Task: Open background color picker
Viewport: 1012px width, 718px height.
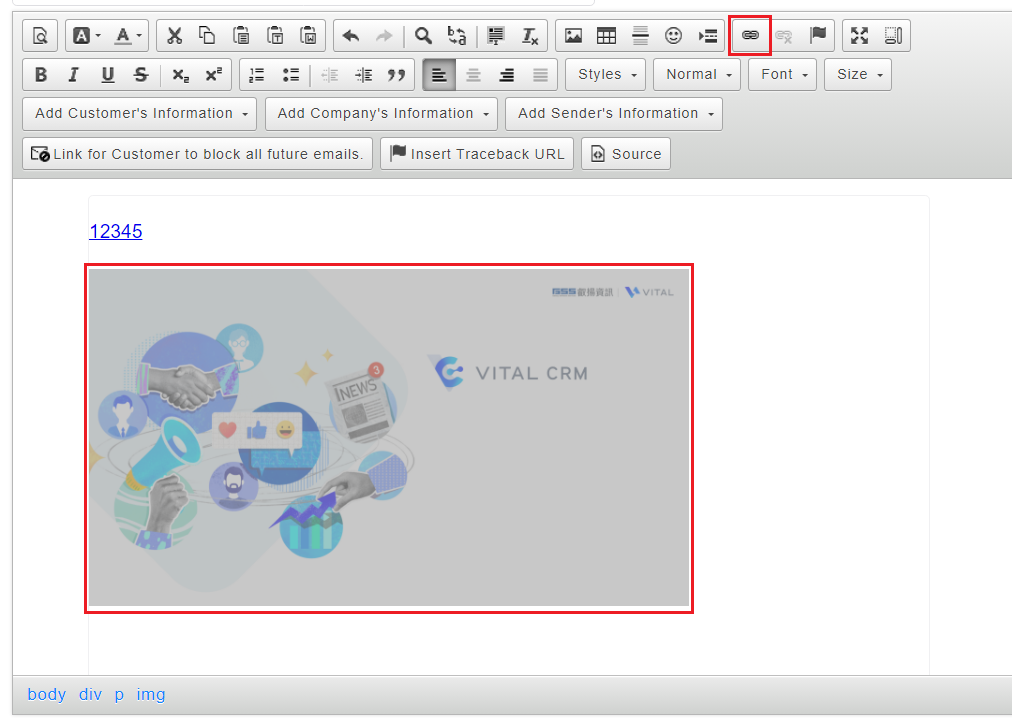Action: (86, 36)
